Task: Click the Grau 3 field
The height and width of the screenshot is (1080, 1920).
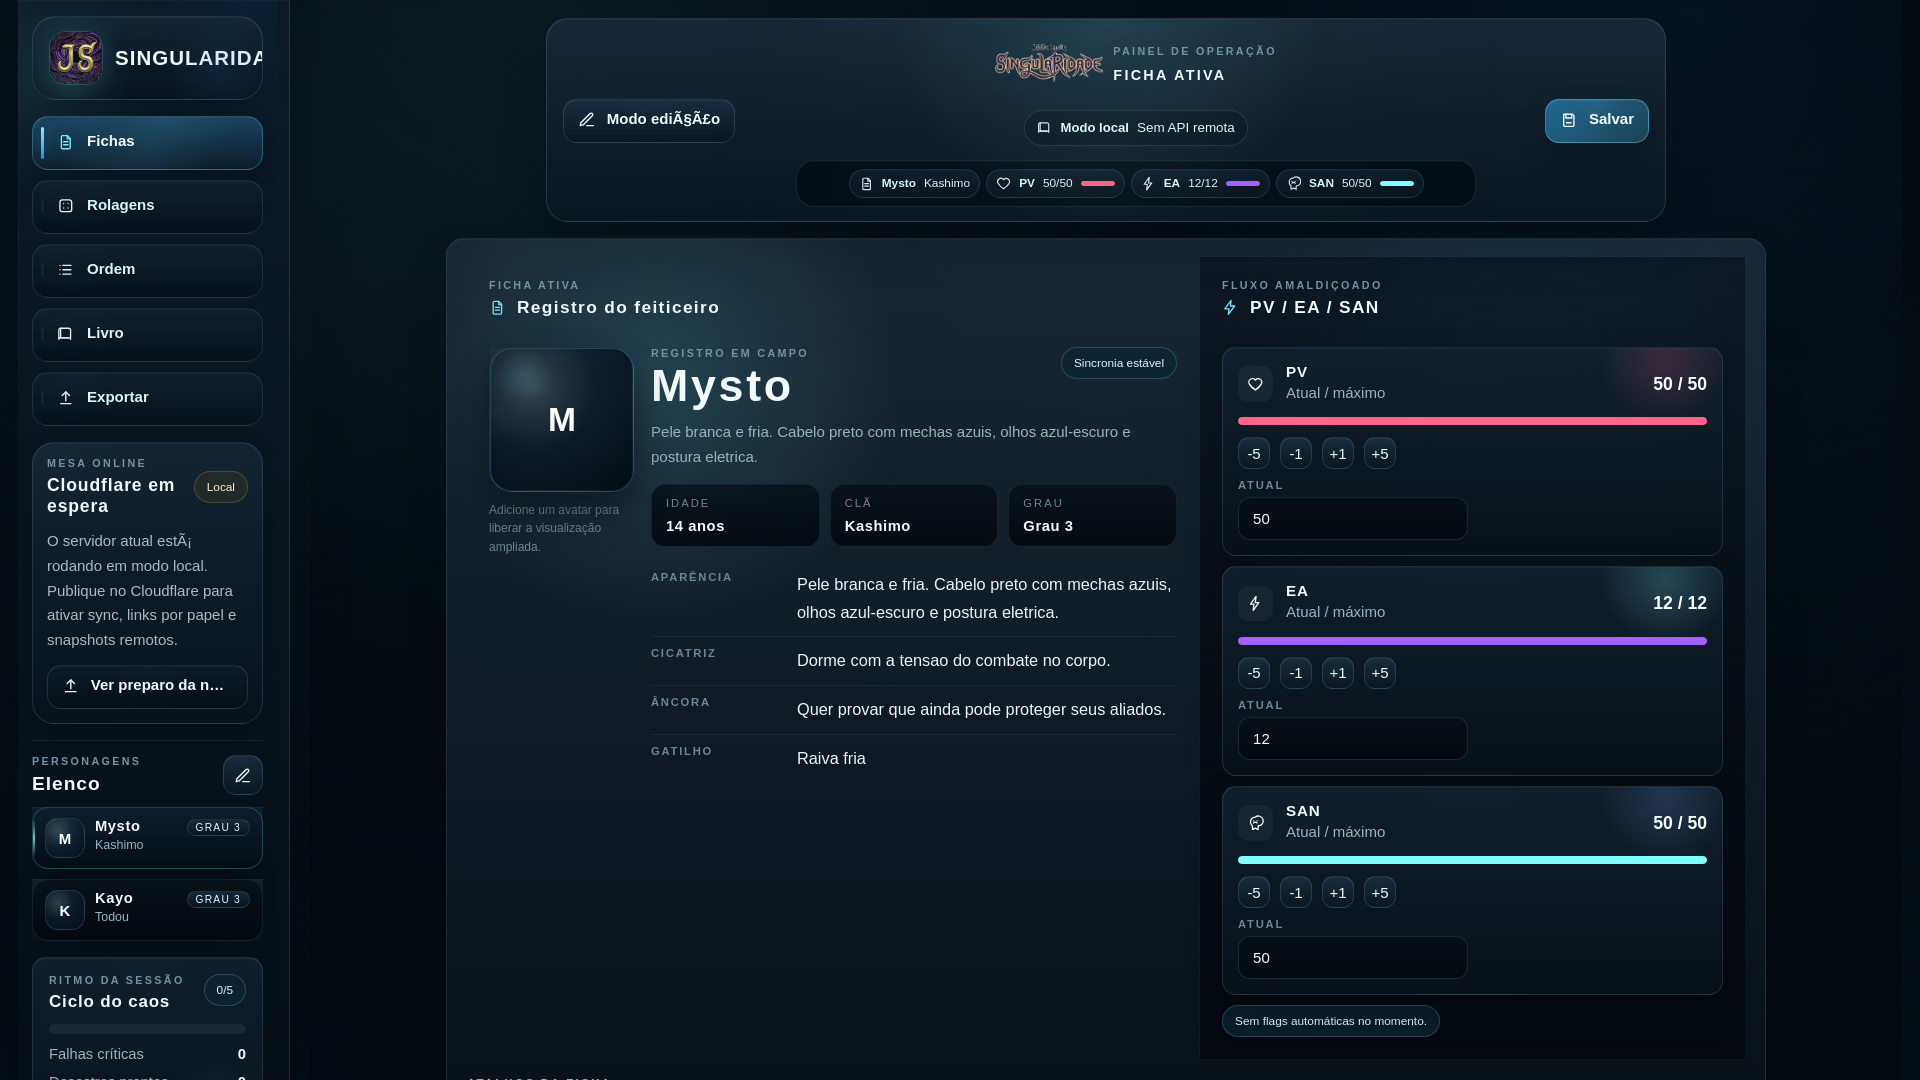Action: point(1093,515)
